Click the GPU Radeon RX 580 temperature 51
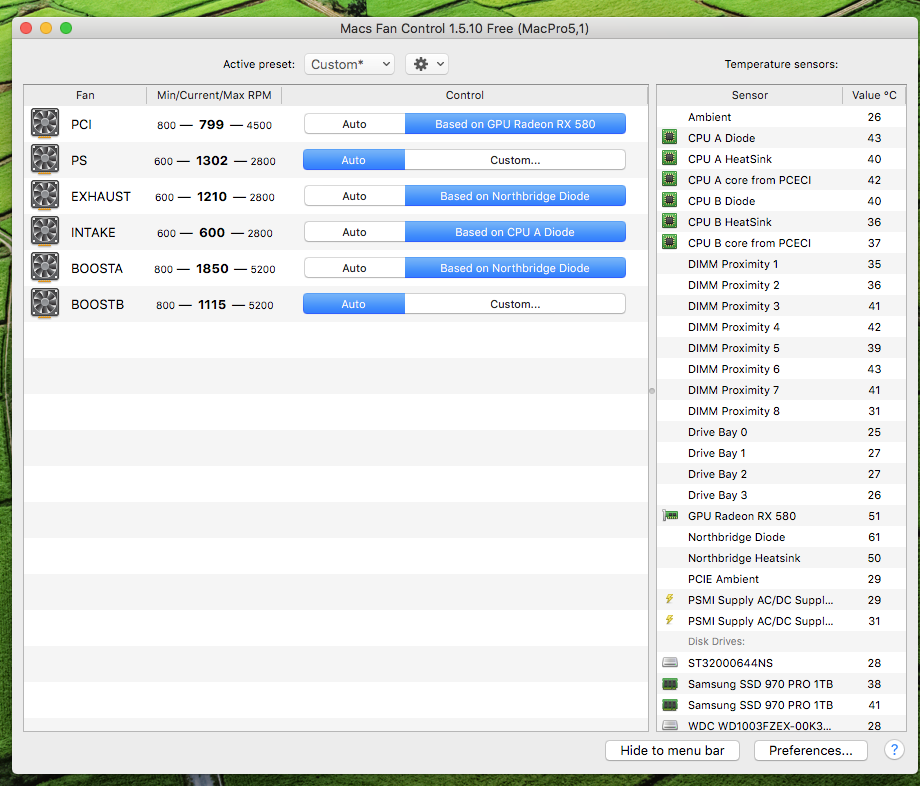 coord(874,516)
